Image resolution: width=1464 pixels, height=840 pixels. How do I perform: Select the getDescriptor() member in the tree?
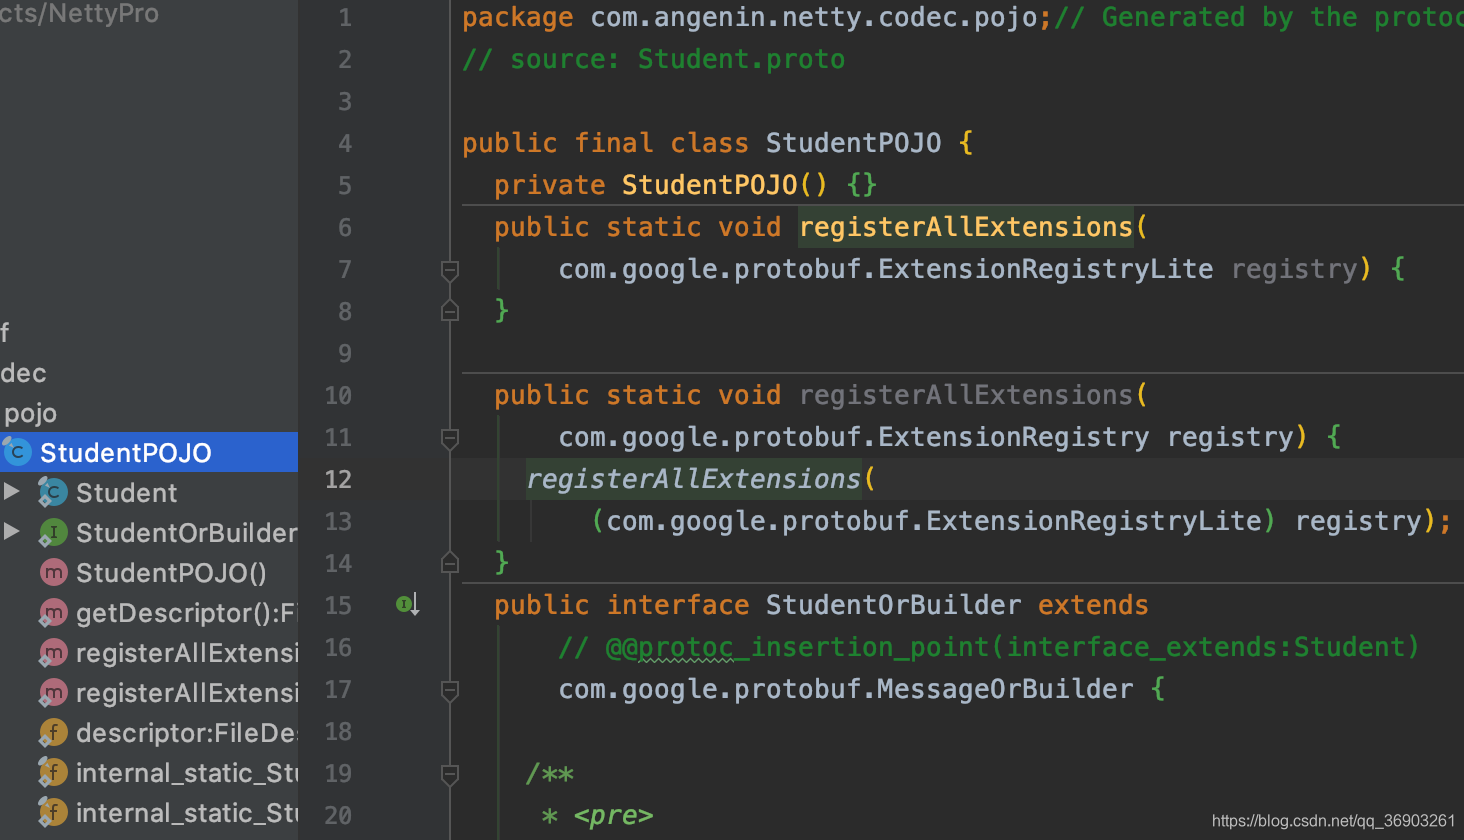pos(149,612)
